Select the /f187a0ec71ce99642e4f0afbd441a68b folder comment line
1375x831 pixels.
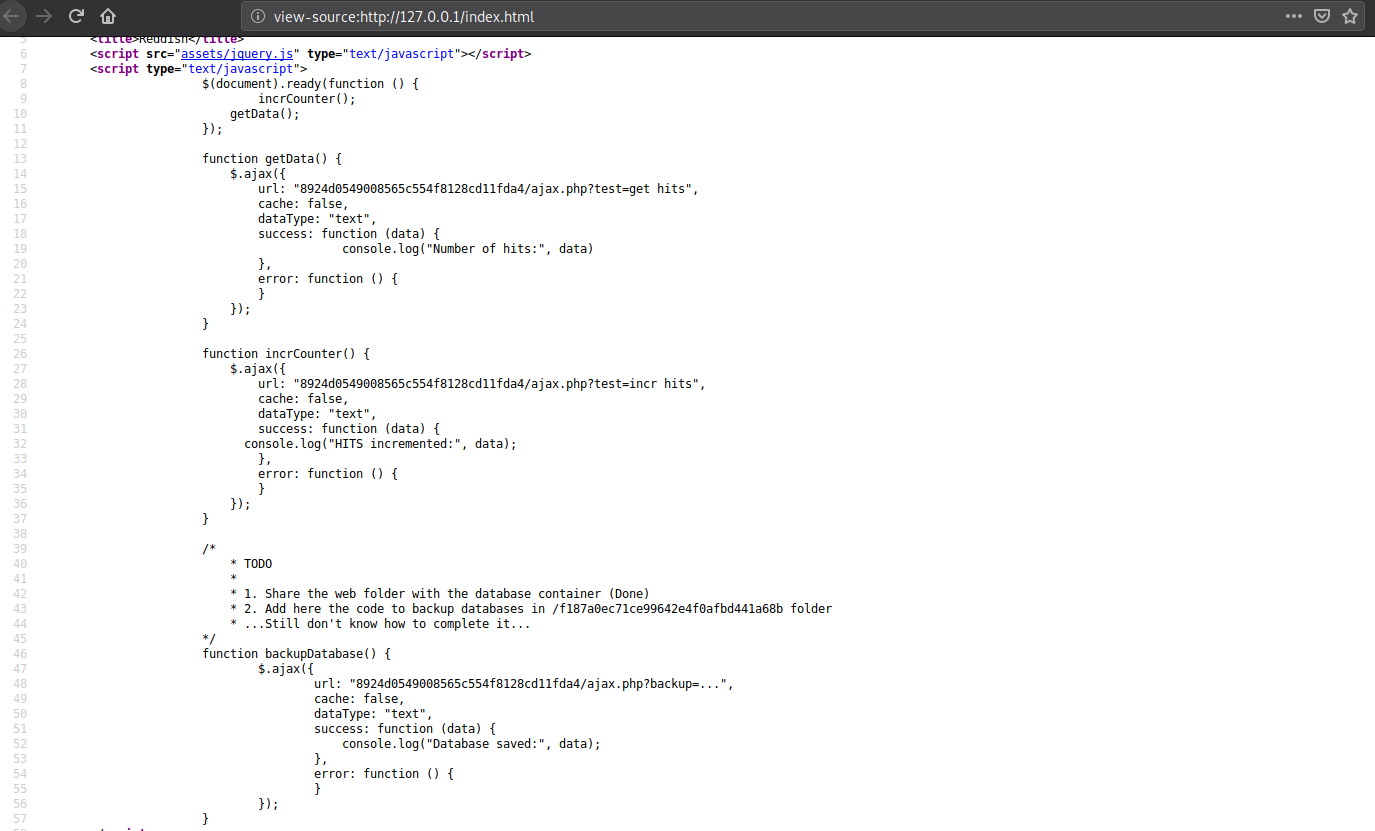coord(531,609)
